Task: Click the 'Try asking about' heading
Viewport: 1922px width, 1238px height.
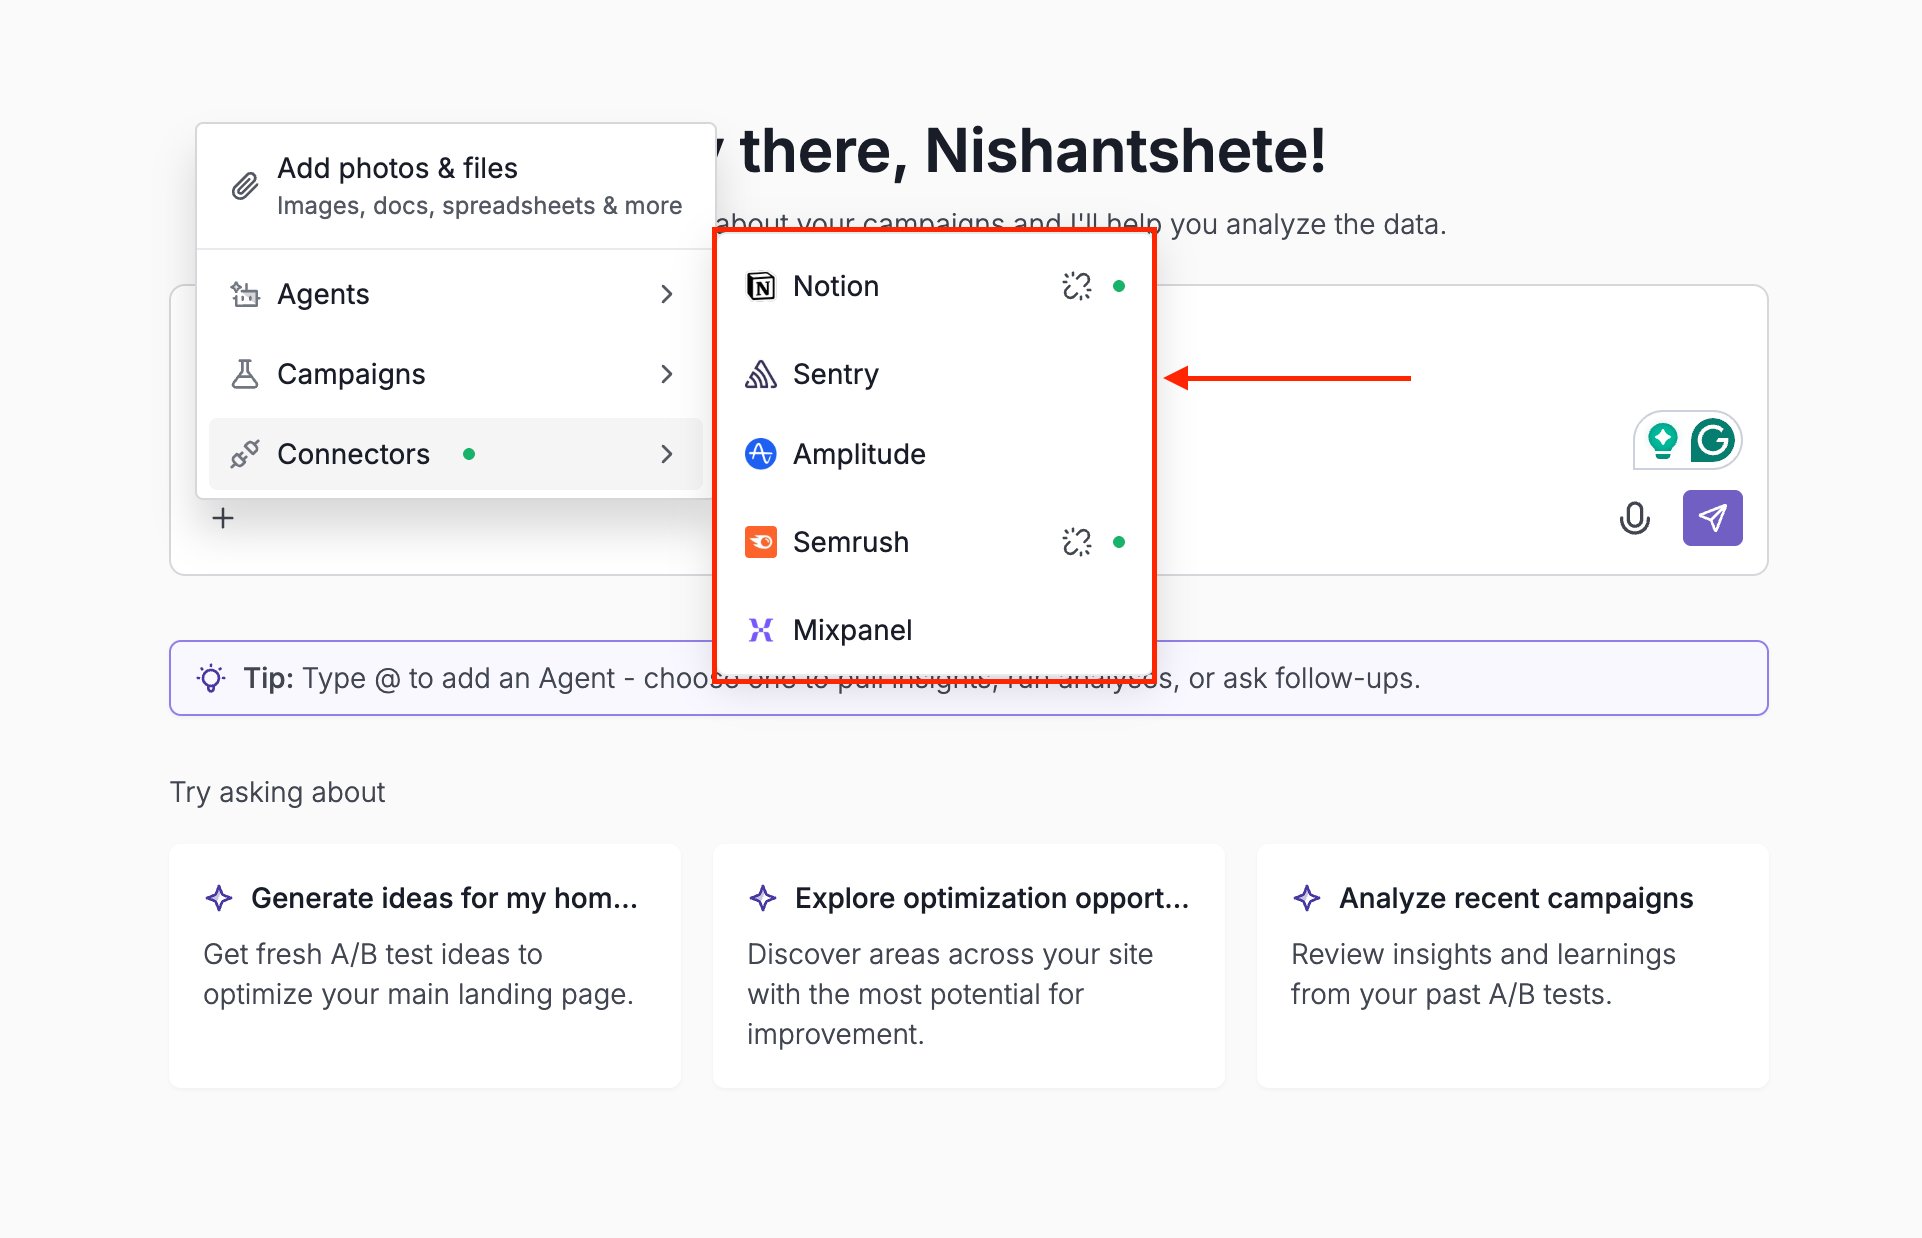Action: [x=277, y=792]
